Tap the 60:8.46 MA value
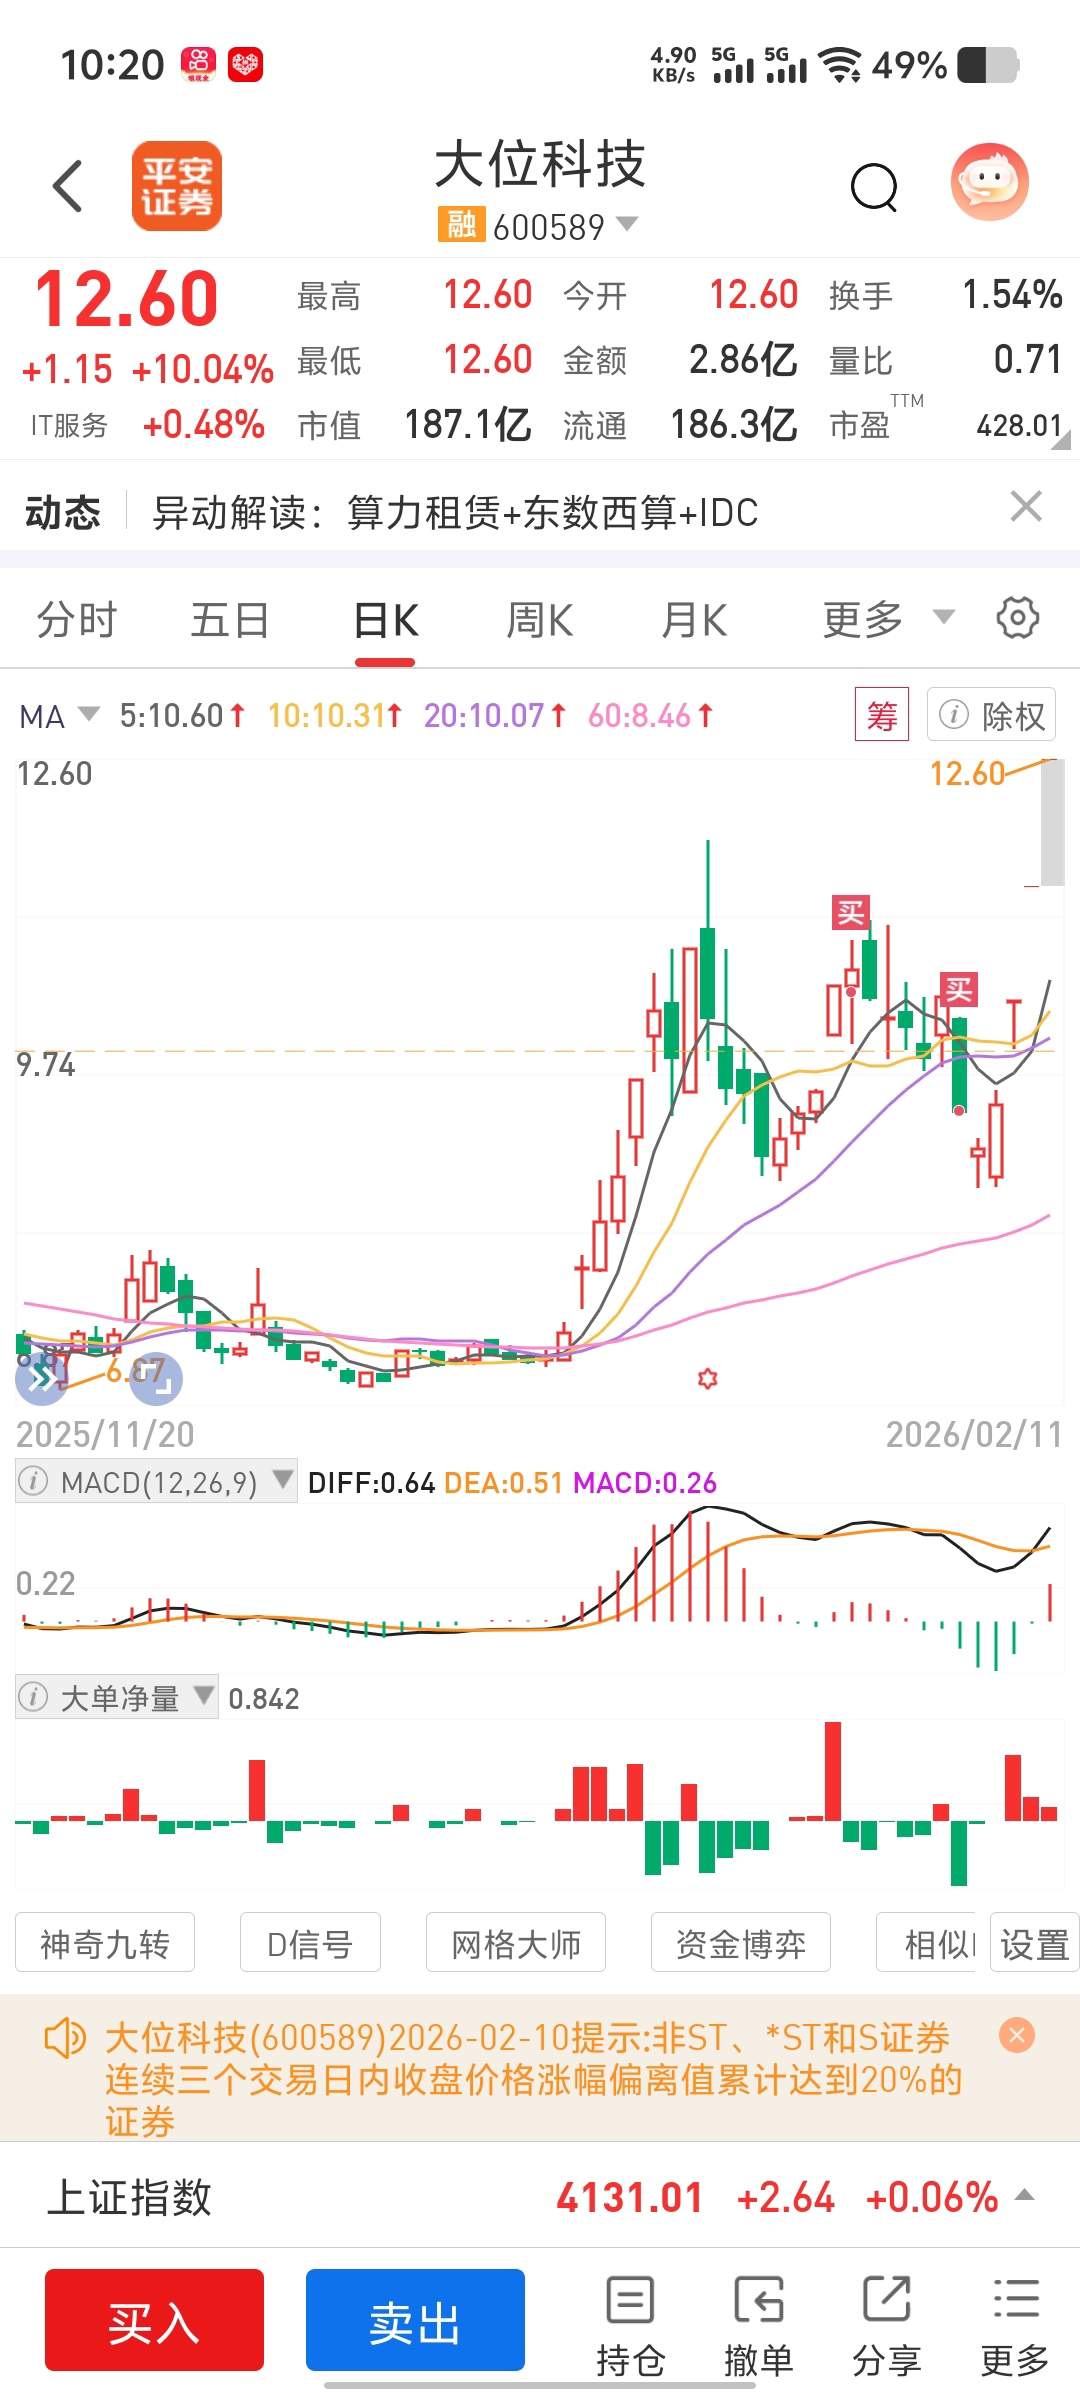This screenshot has width=1080, height=2392. 650,715
